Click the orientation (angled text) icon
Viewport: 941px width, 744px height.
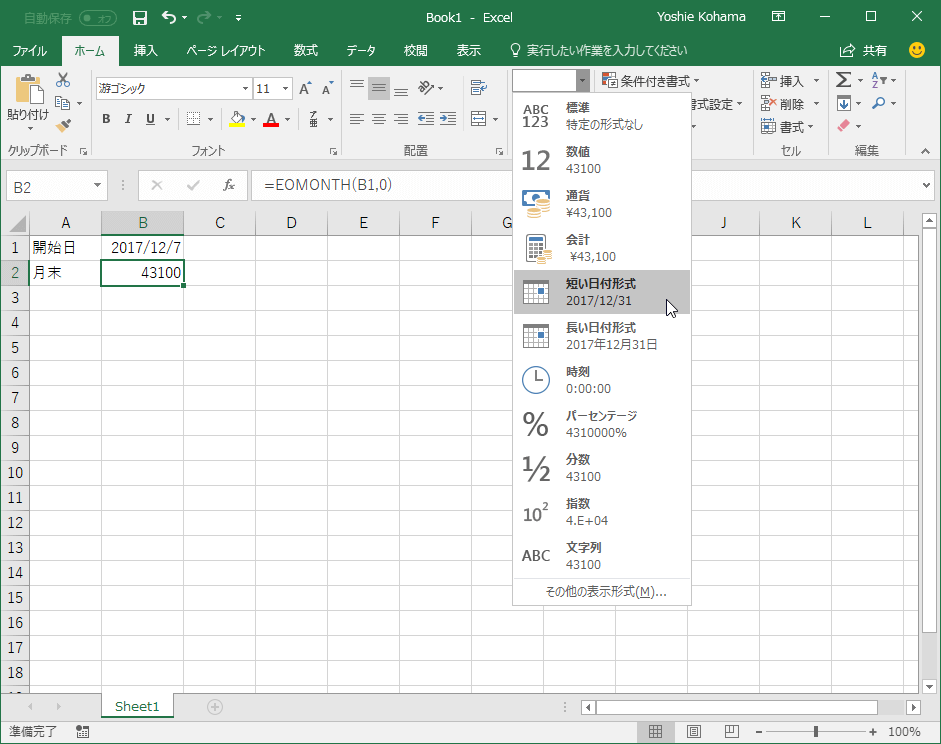point(425,88)
